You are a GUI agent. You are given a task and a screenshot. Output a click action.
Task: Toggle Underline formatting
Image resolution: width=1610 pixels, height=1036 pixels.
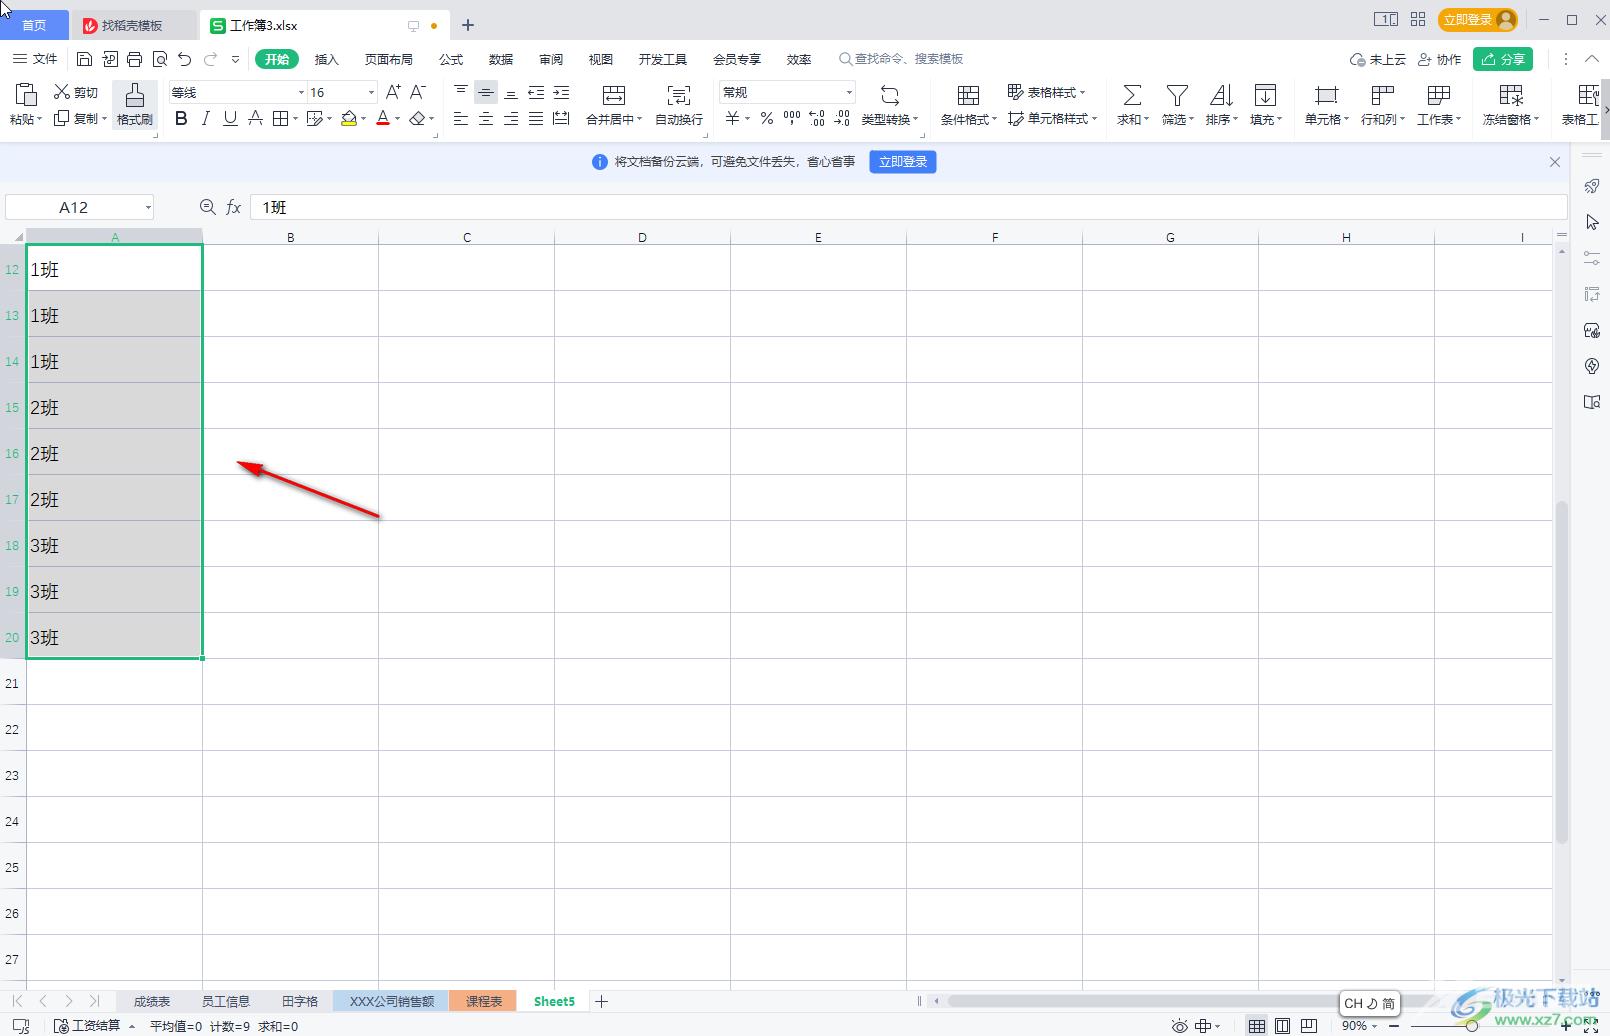point(230,118)
